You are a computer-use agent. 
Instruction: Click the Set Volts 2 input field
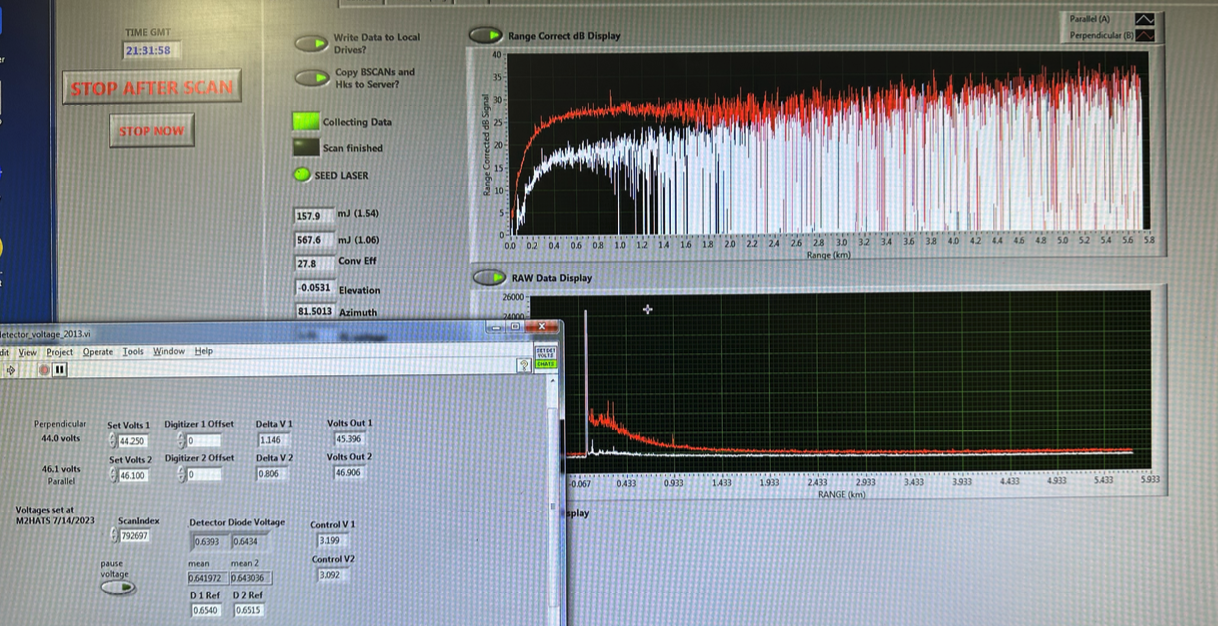coord(134,475)
